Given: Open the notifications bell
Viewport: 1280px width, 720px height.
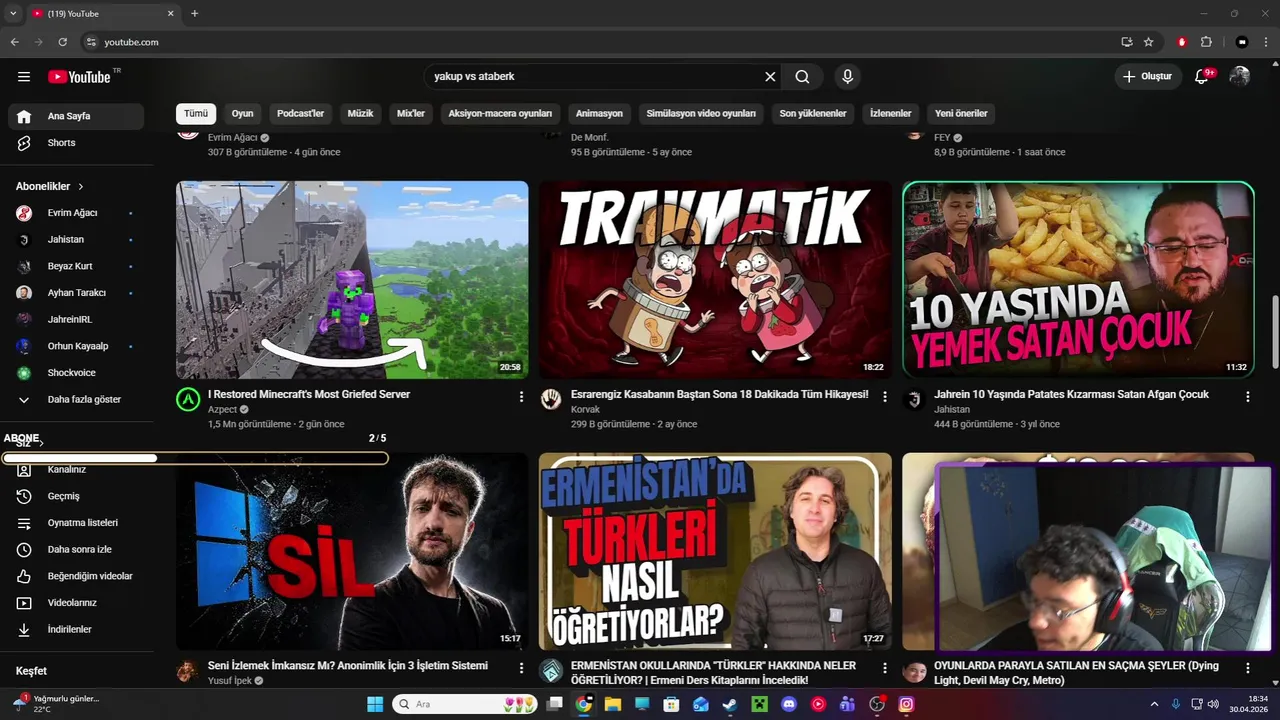Looking at the screenshot, I should 1202,77.
